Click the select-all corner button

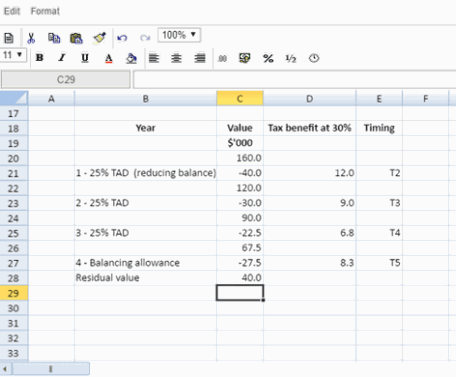(14, 99)
